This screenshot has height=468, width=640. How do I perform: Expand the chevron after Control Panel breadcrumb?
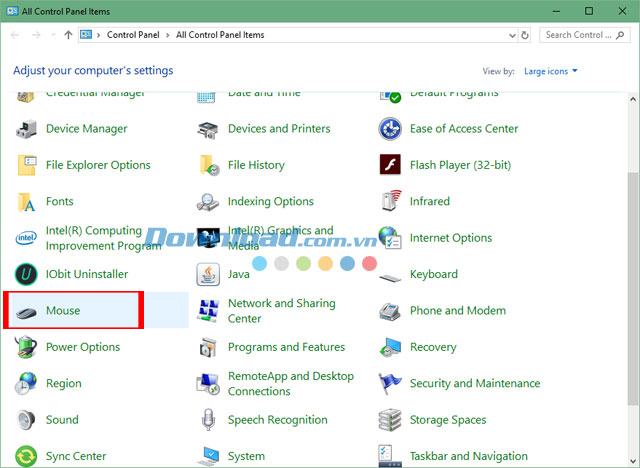pos(168,35)
